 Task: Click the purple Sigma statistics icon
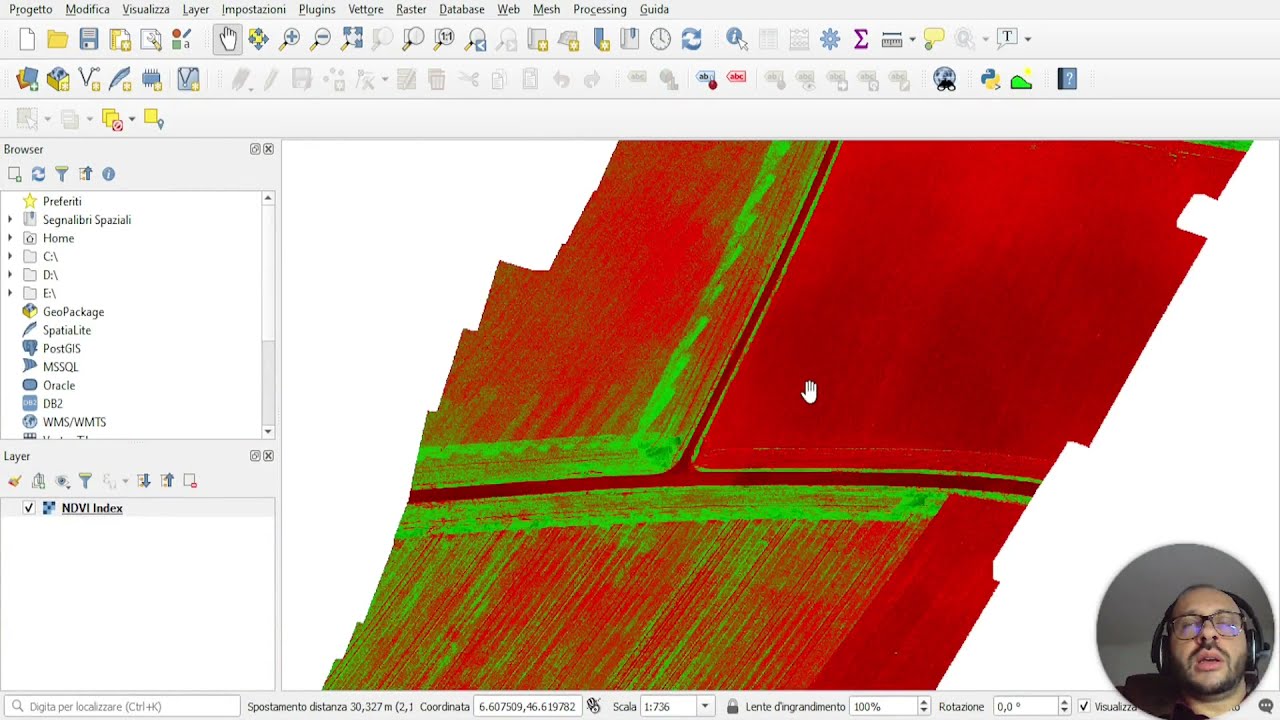coord(861,39)
